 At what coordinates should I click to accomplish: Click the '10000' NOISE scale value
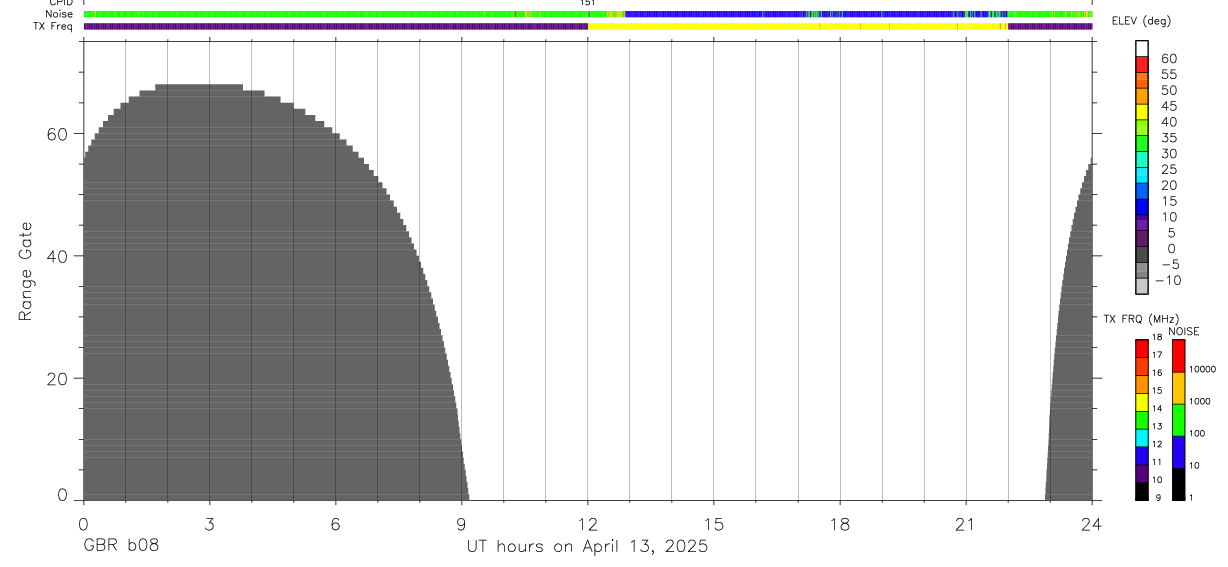pos(1201,369)
